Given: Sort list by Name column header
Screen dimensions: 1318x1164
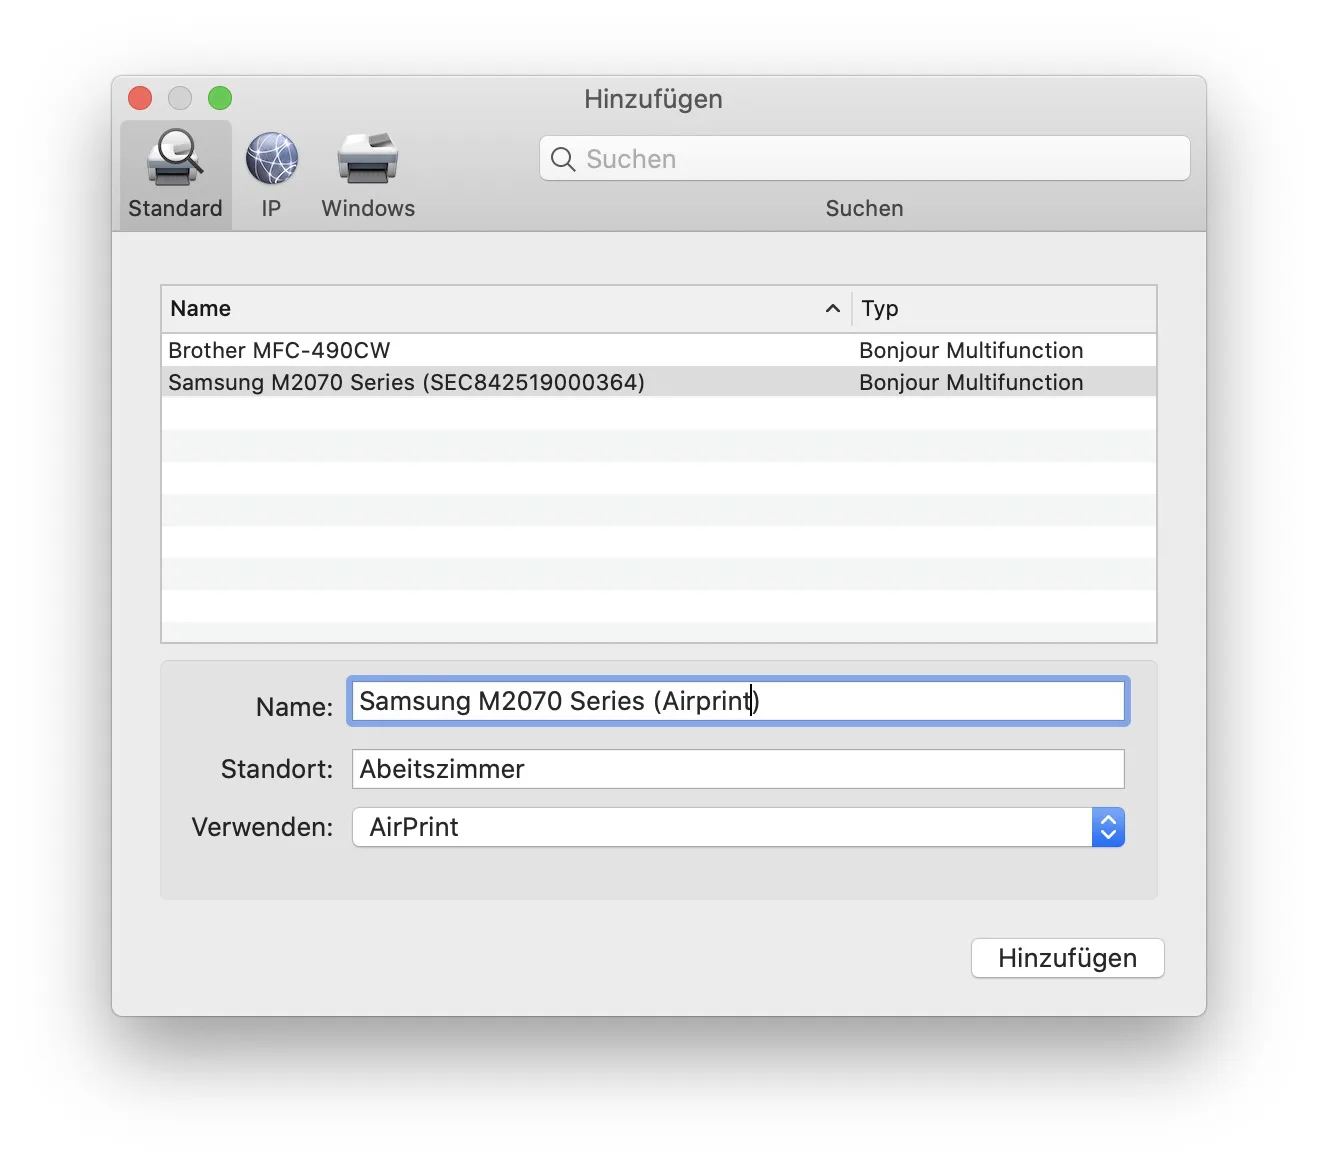Looking at the screenshot, I should click(x=506, y=309).
